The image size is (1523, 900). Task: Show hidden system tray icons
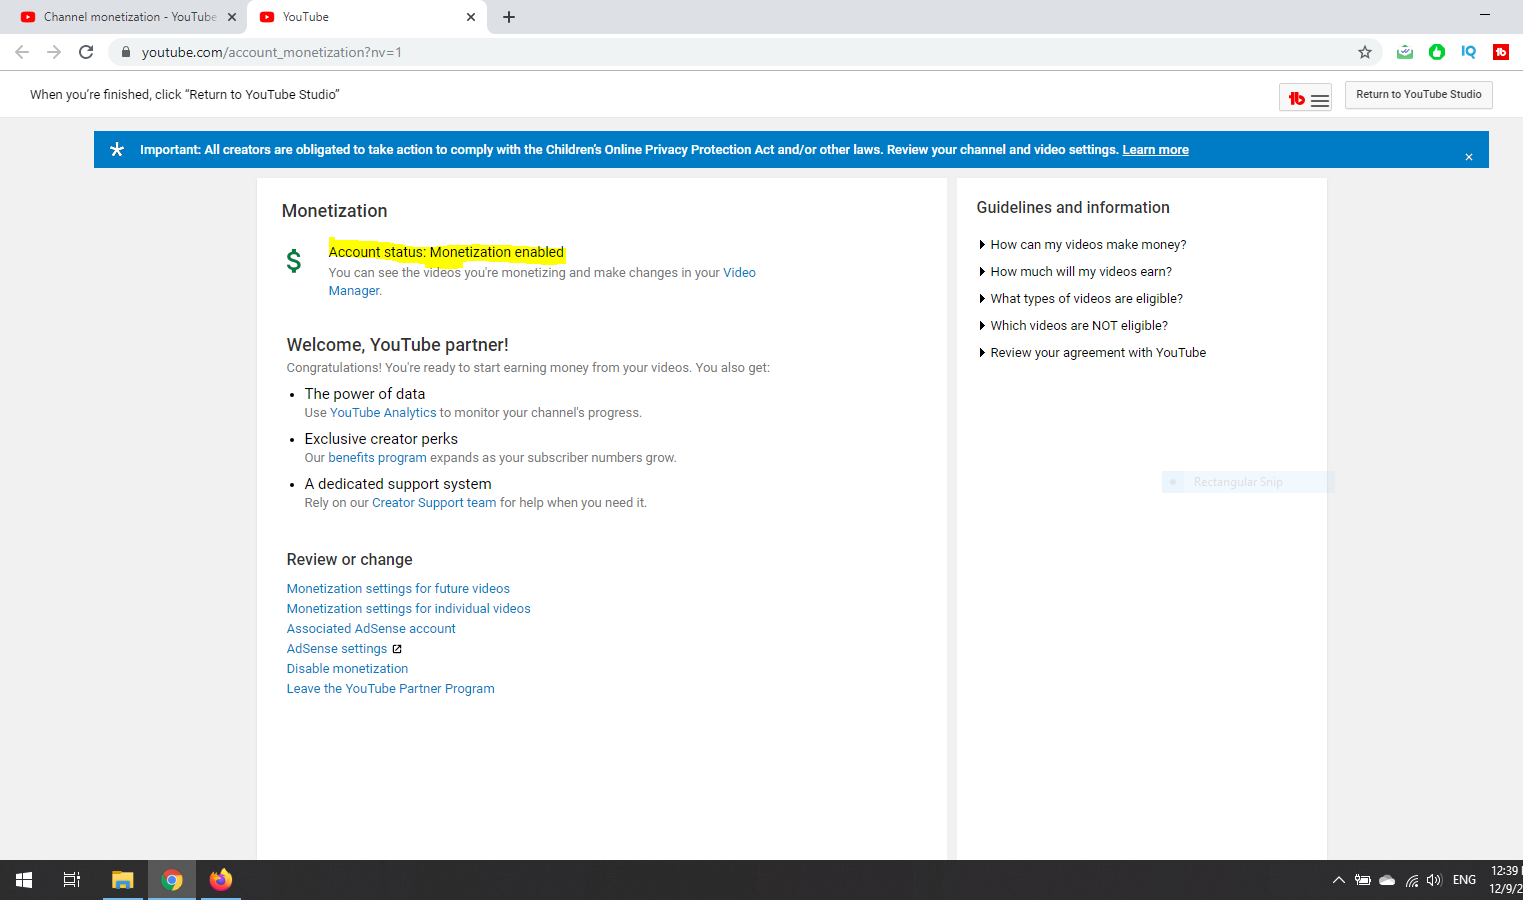[x=1339, y=880]
